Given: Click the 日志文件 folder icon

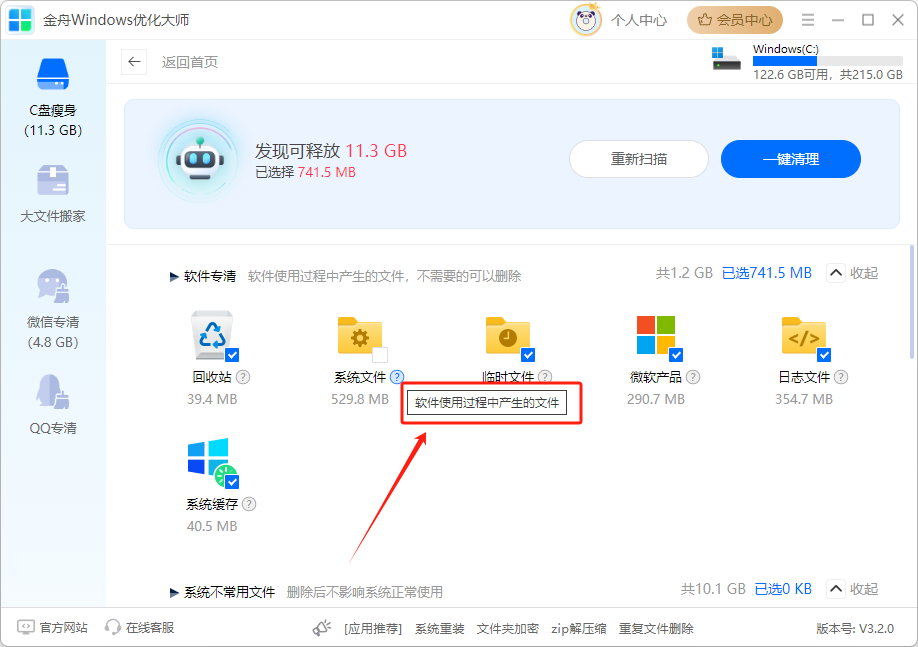Looking at the screenshot, I should tap(804, 336).
